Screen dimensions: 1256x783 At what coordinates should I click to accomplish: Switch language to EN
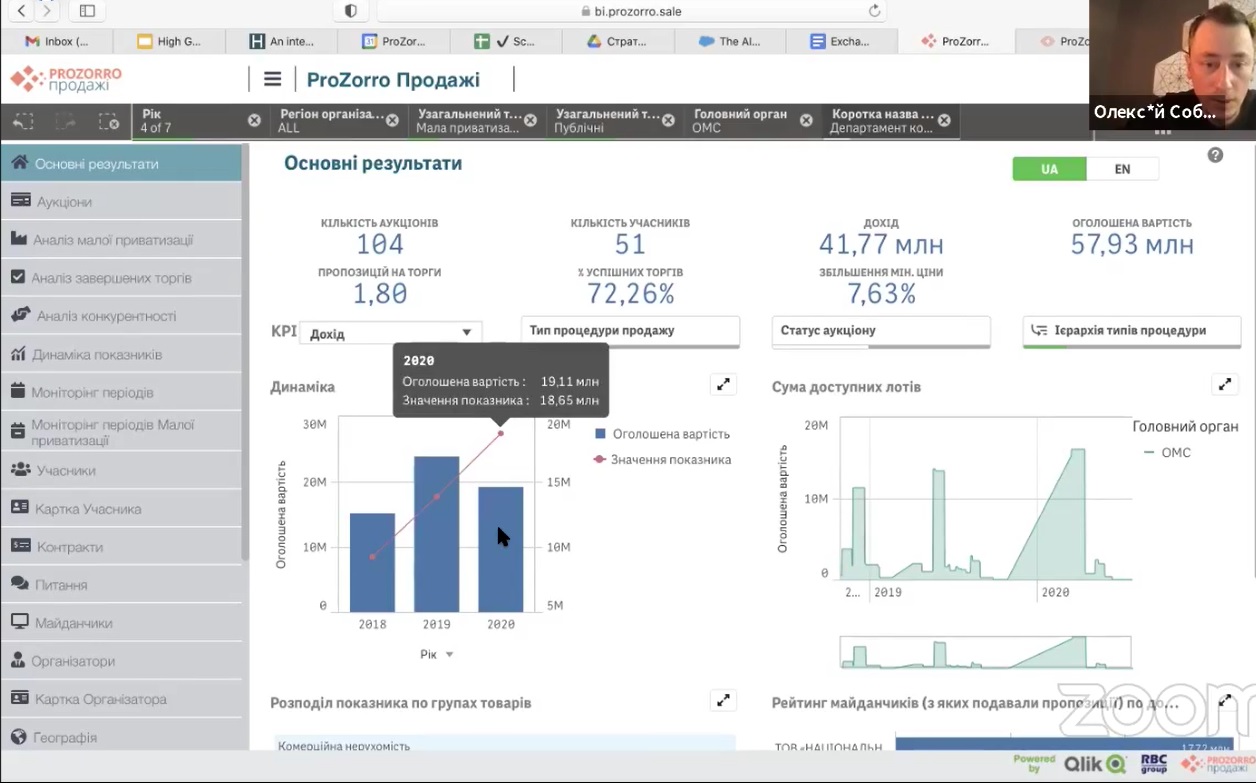pos(1122,169)
